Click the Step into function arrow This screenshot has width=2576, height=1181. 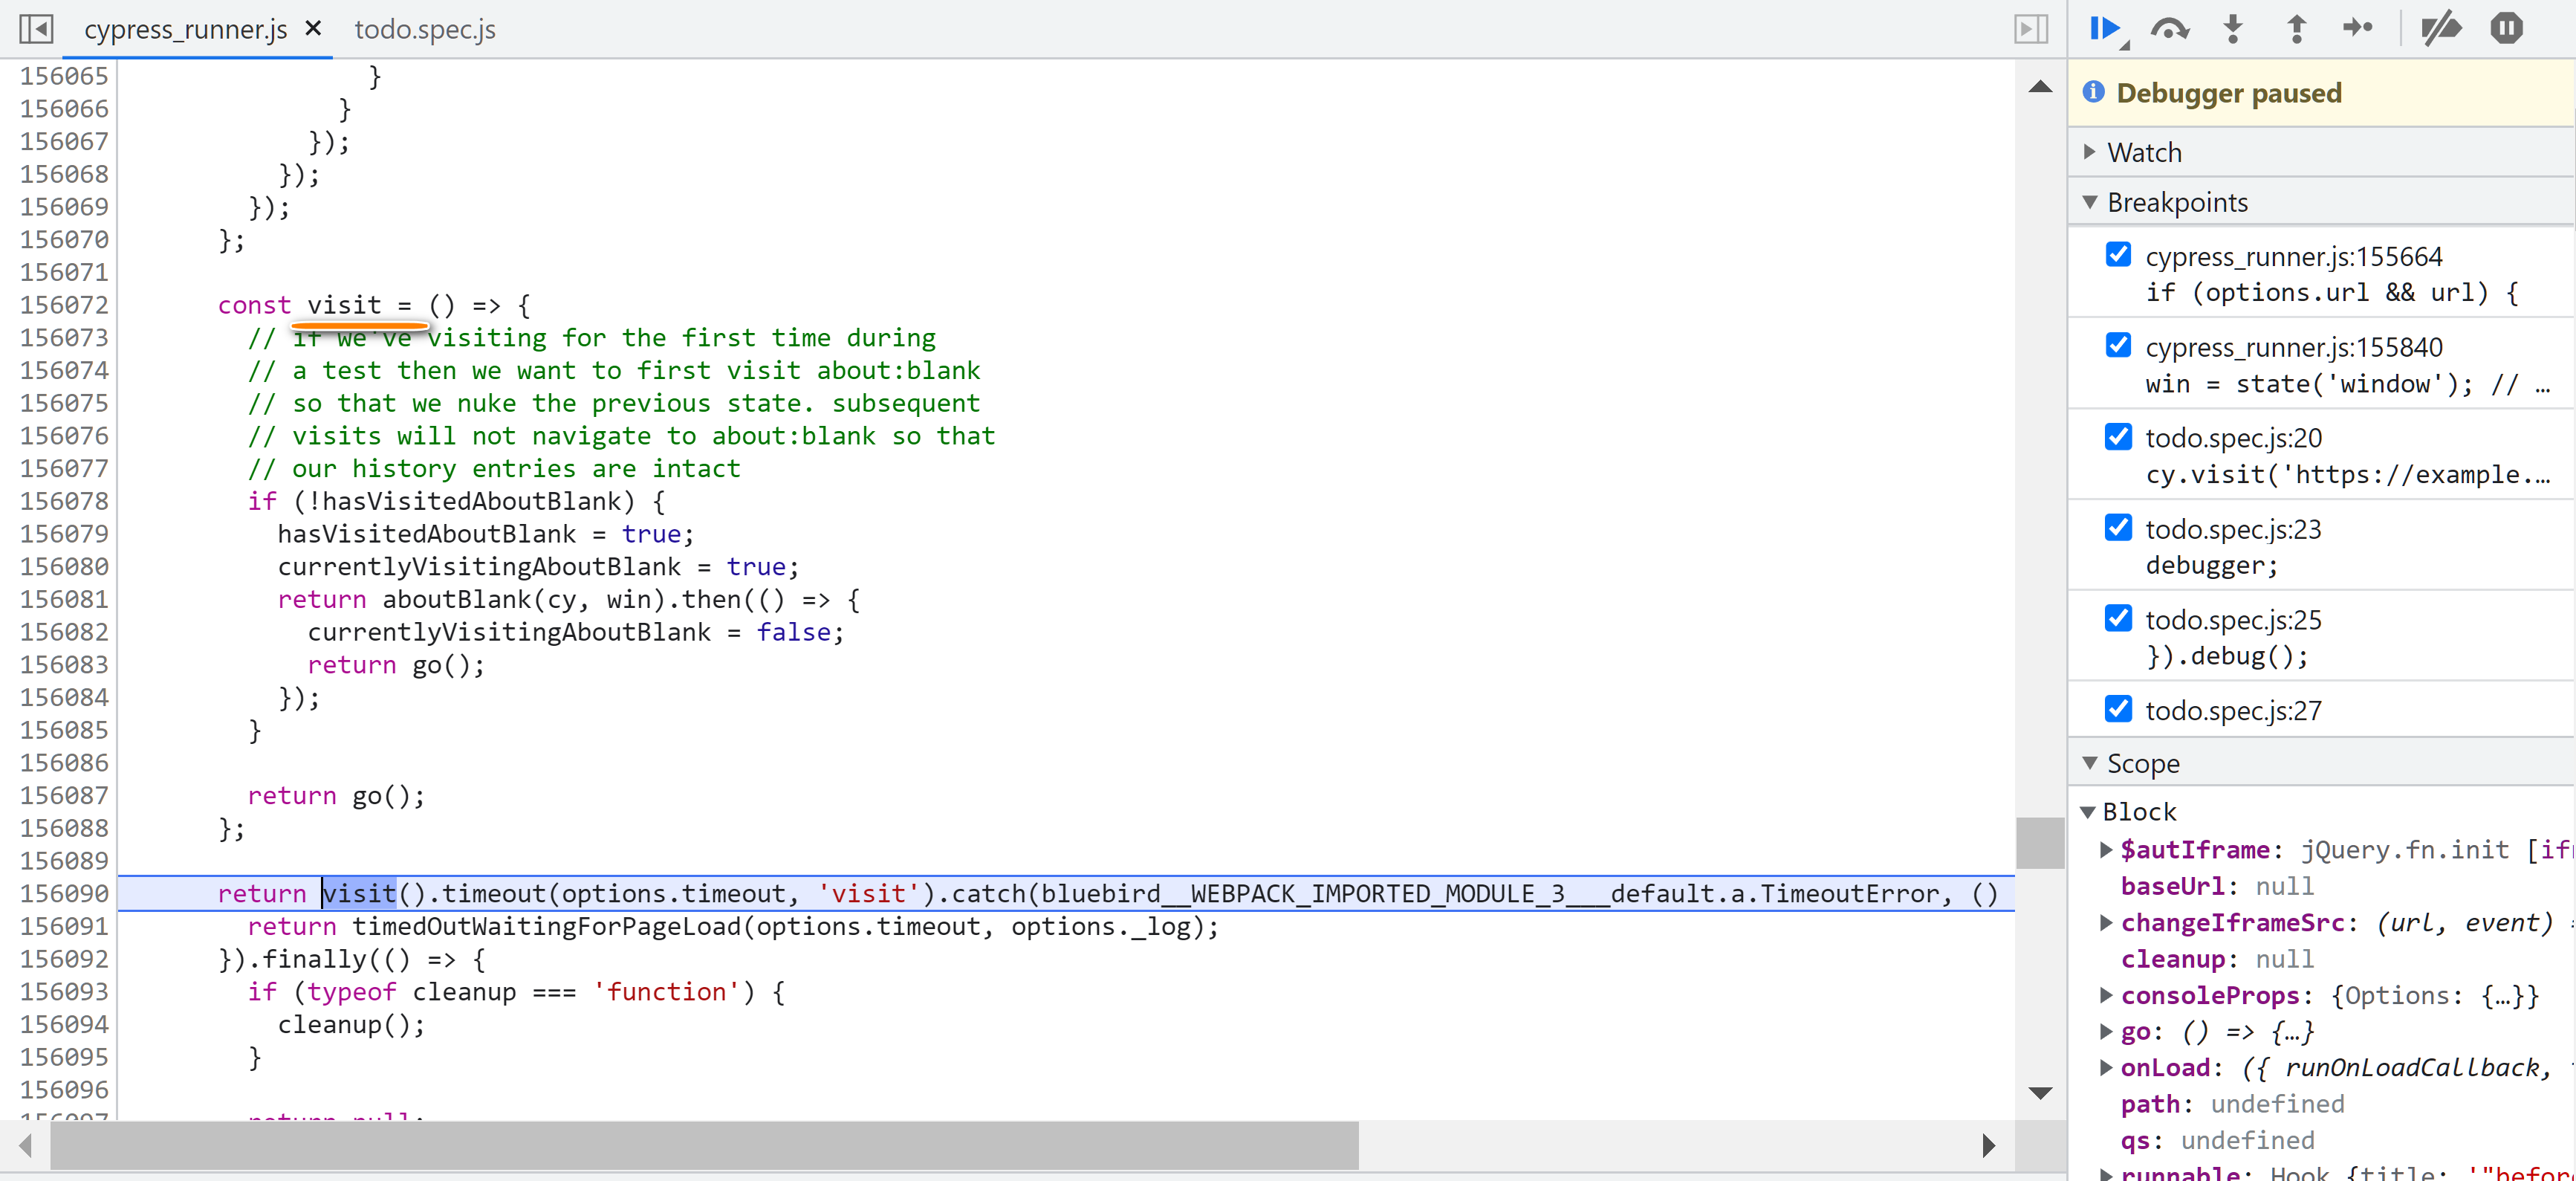click(x=2233, y=28)
